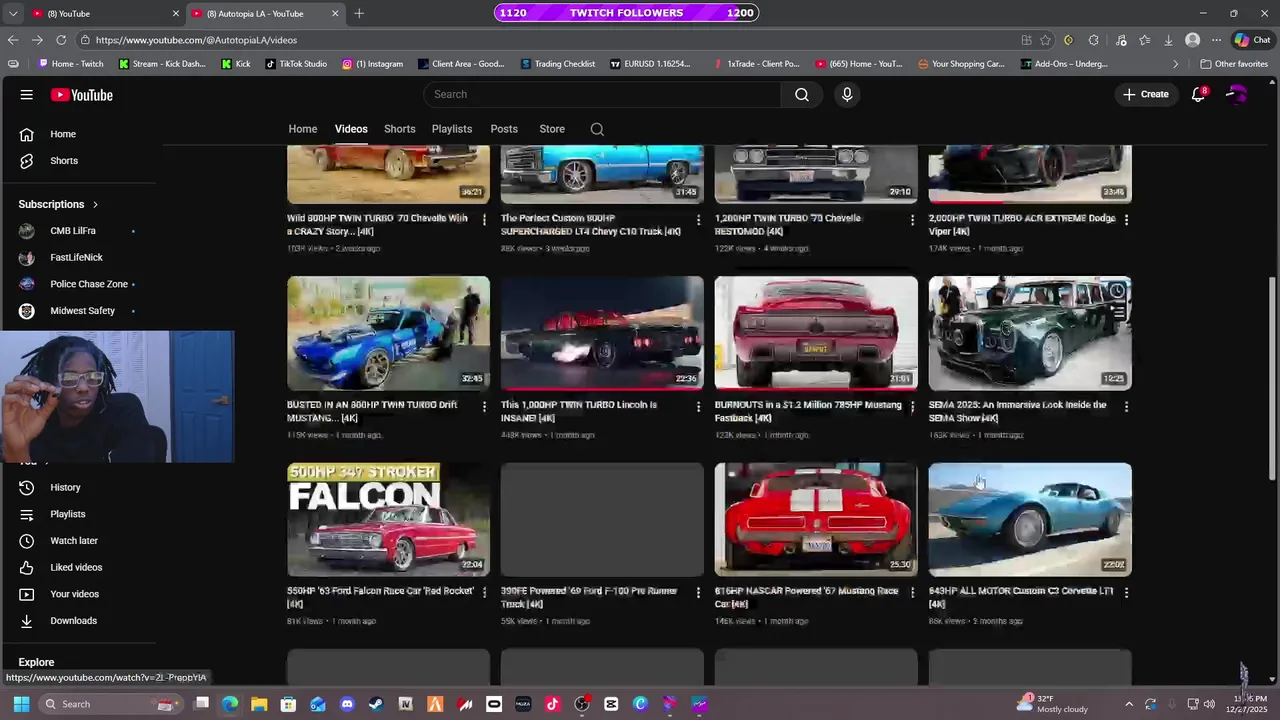Open options menu for 1,200HP Chevelle Restomod video
The height and width of the screenshot is (720, 1280).
tap(912, 219)
